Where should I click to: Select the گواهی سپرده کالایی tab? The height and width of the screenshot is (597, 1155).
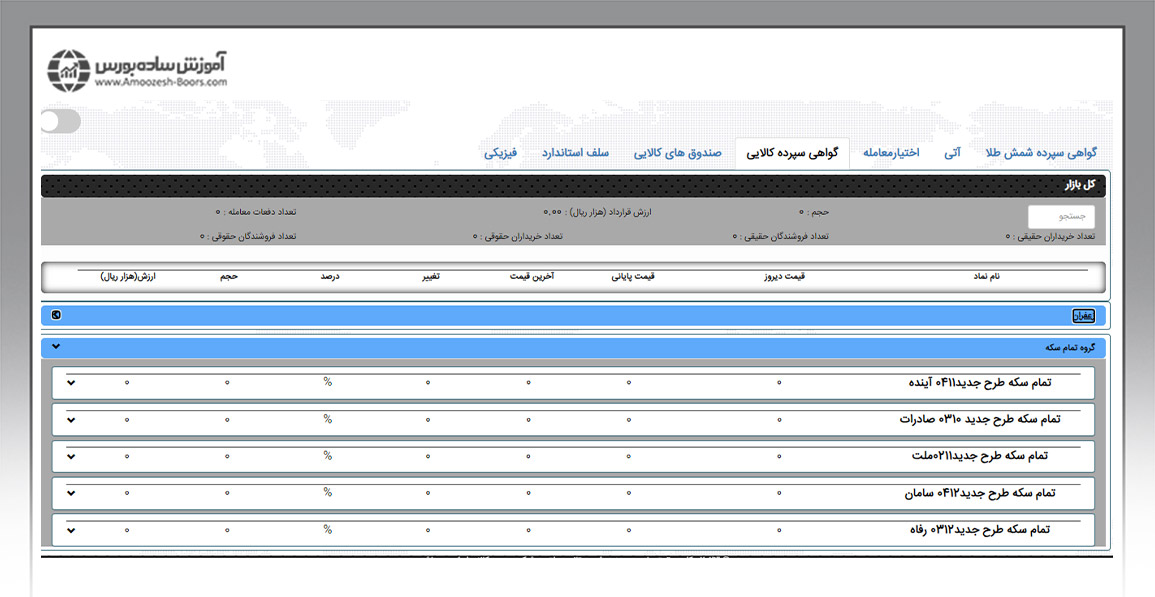click(x=792, y=153)
